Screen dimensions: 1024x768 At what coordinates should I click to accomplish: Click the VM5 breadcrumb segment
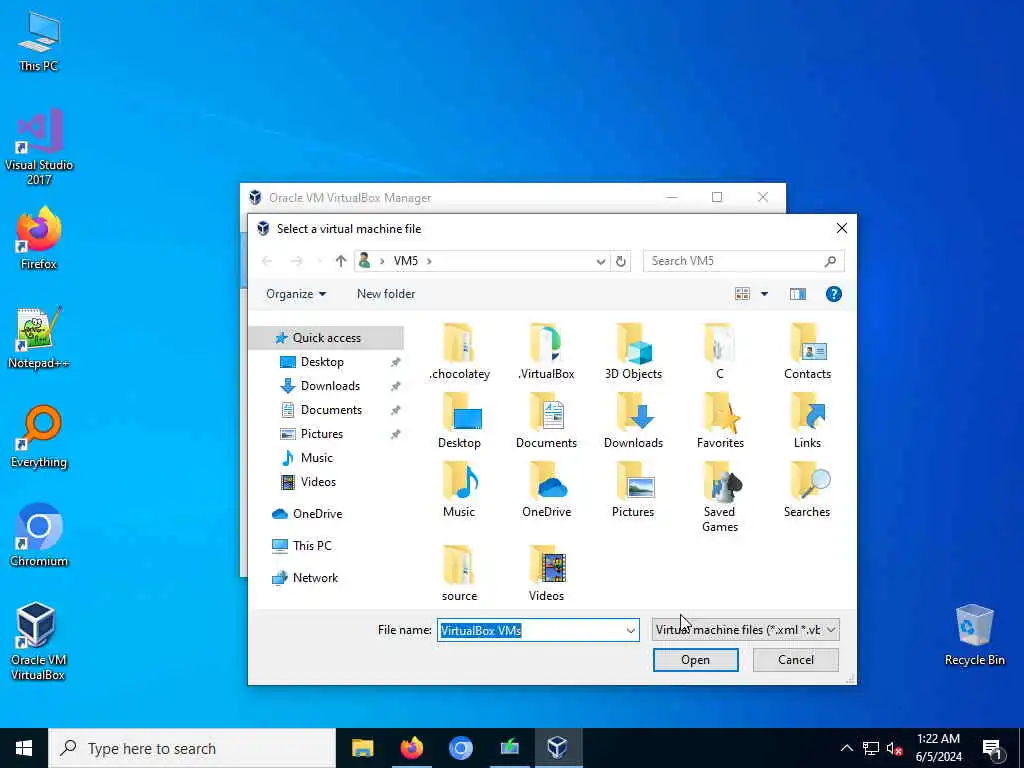pyautogui.click(x=406, y=261)
